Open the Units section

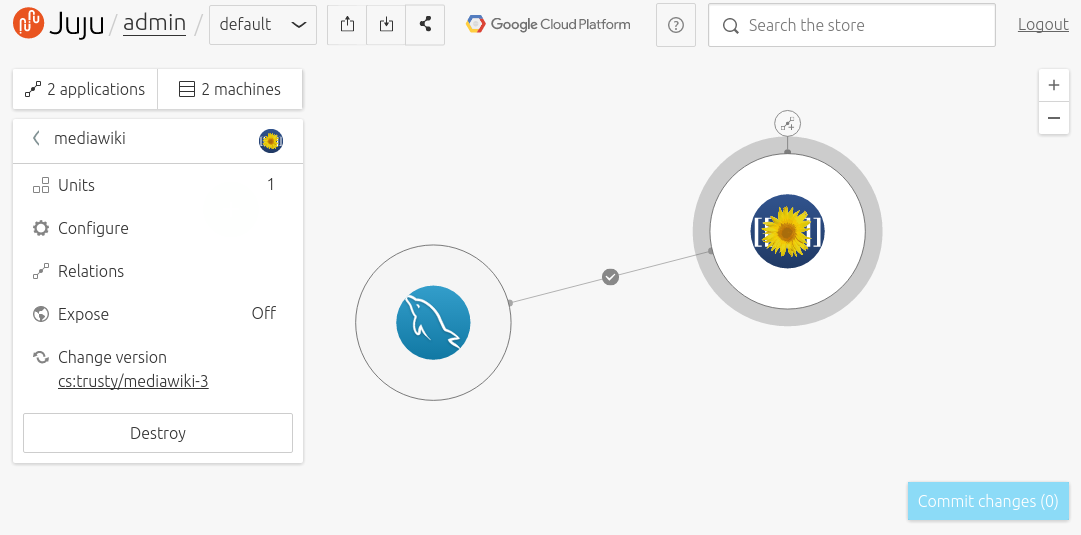coord(158,185)
